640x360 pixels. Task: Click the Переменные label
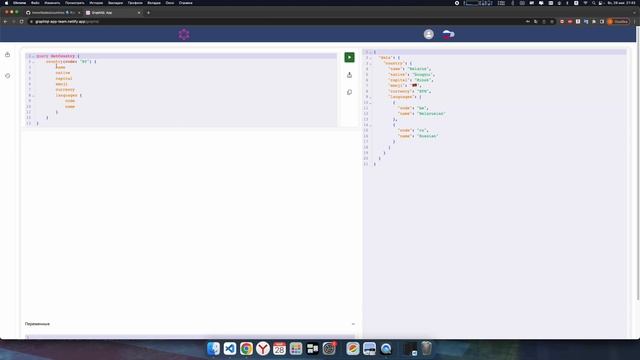37,324
